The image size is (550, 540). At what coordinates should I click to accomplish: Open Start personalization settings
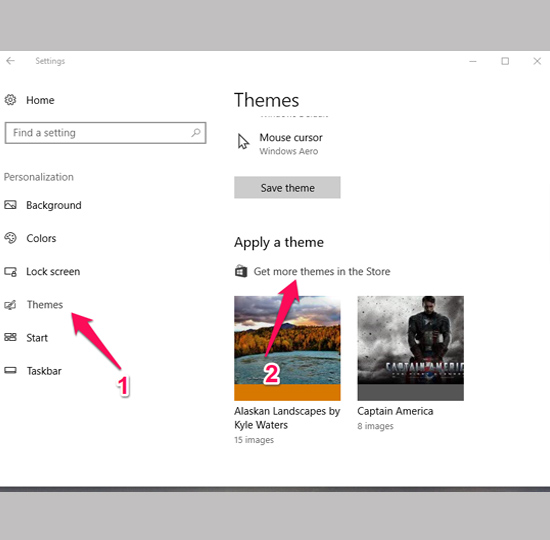[x=37, y=338]
